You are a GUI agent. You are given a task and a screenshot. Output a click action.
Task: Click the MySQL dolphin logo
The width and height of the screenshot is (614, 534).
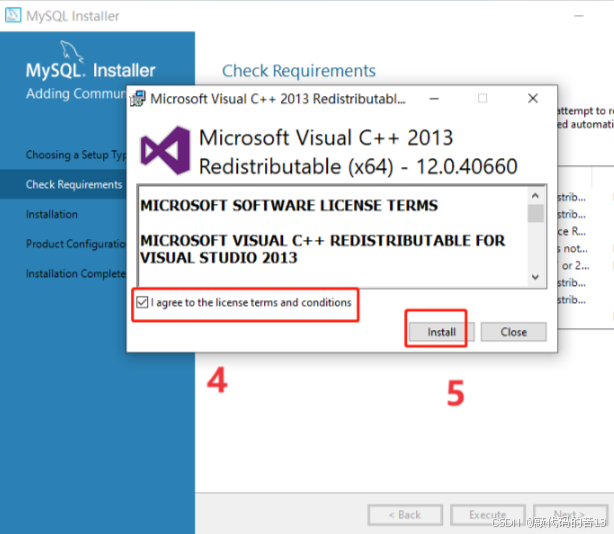(71, 51)
